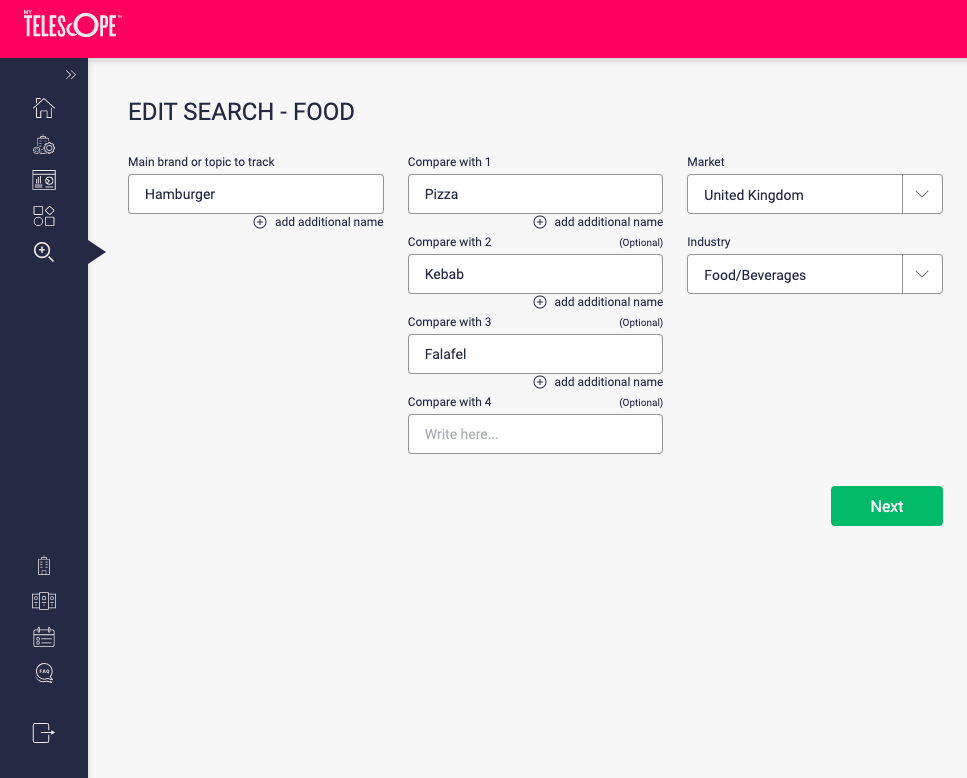Open the shapes widgets icon
The width and height of the screenshot is (967, 778).
(x=44, y=216)
